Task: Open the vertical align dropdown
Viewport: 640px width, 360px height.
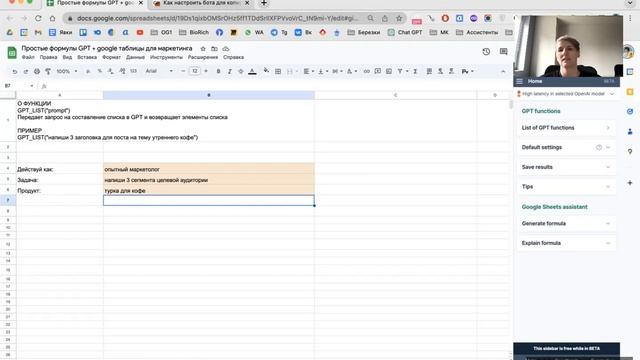Action: coord(322,71)
